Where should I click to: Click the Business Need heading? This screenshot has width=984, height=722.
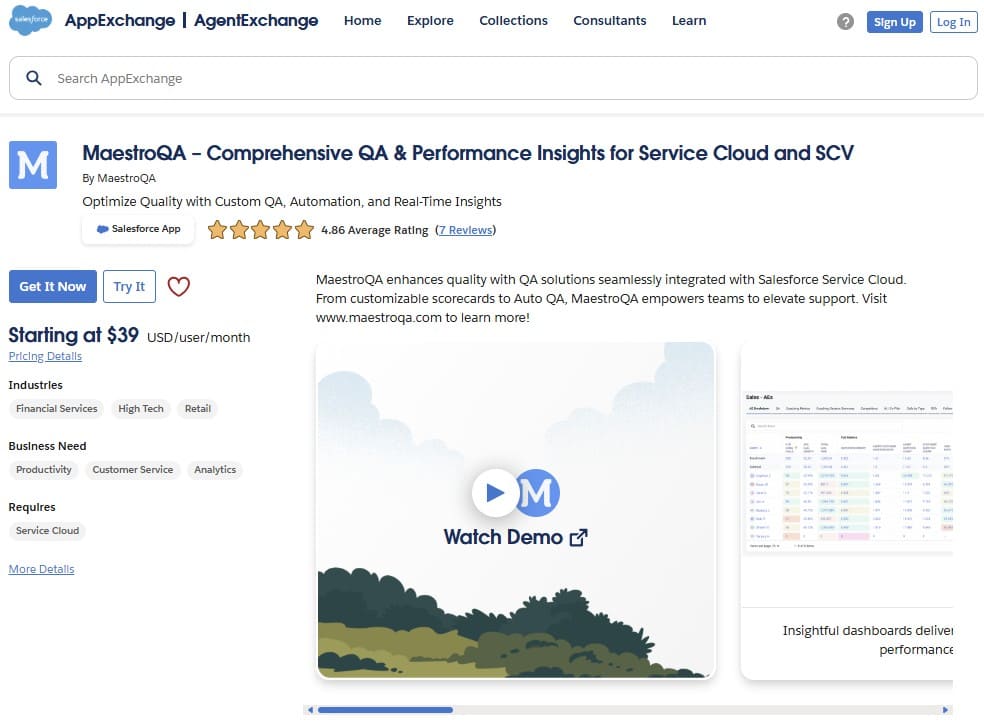point(48,446)
